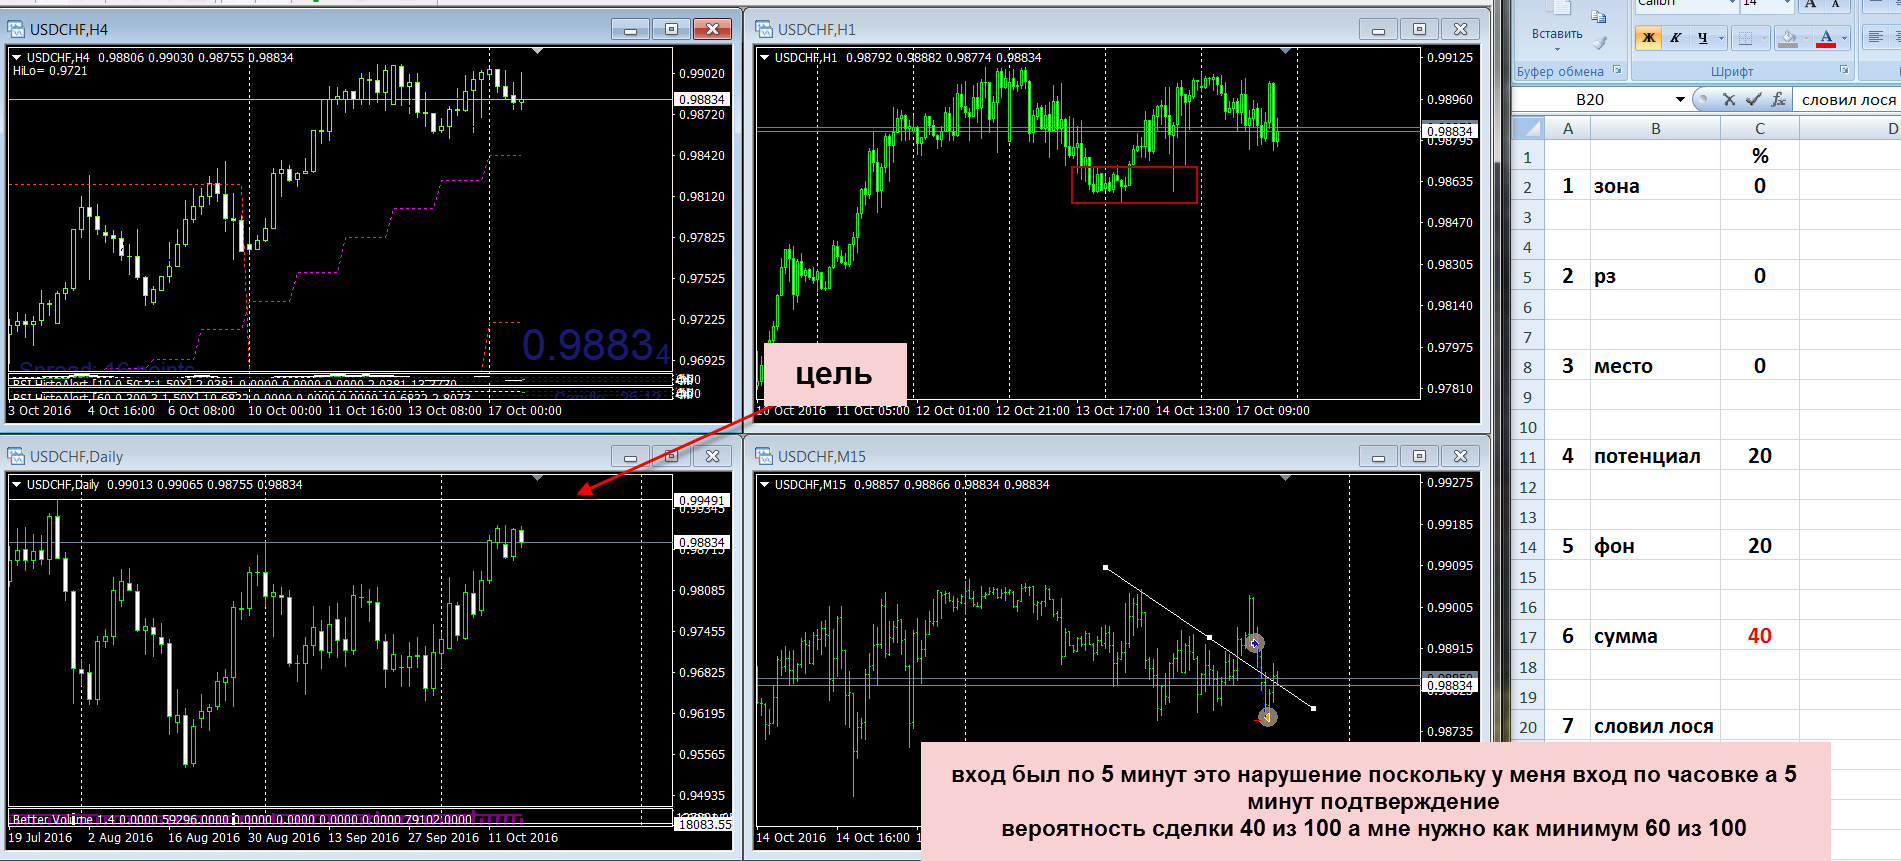Expand the Name Box dropdown arrow
The image size is (1901, 861).
(x=1680, y=99)
